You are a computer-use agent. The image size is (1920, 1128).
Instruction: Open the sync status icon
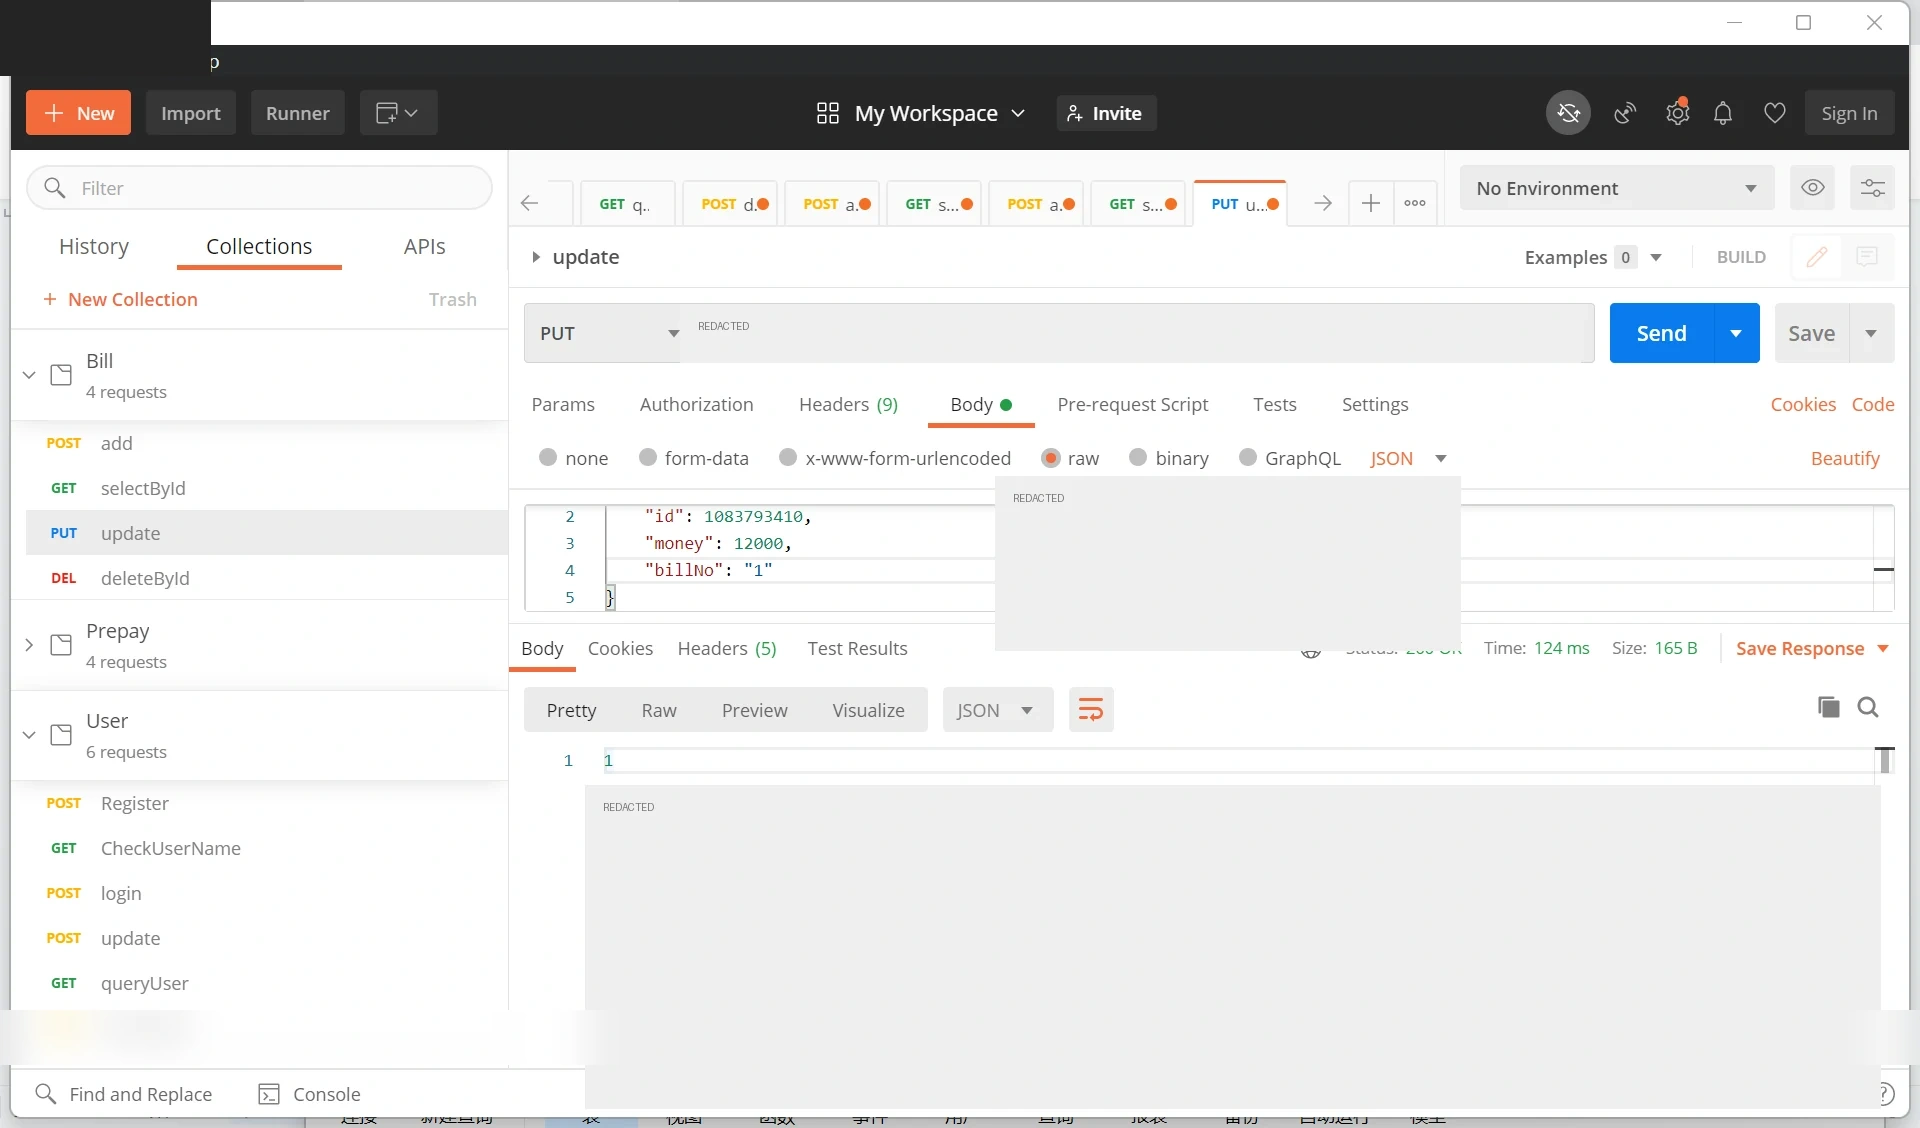[x=1568, y=113]
